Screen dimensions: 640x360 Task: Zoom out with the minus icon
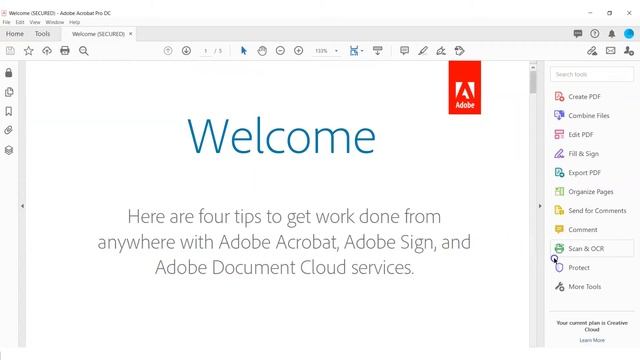coord(280,51)
